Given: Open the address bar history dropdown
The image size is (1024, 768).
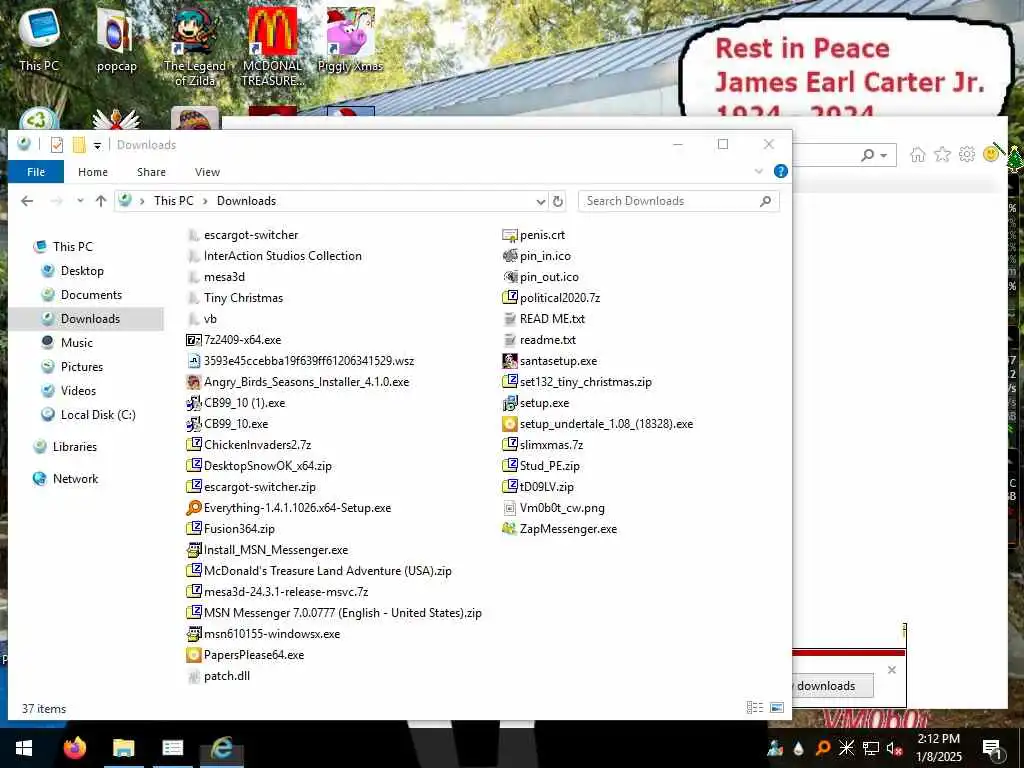Looking at the screenshot, I should pos(541,202).
